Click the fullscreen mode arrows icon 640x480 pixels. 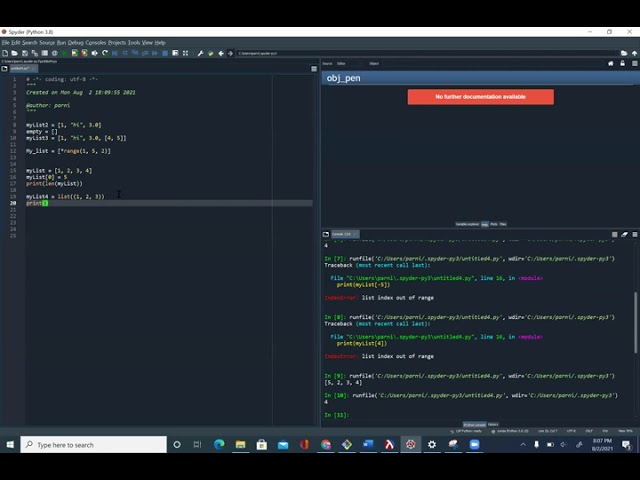tap(185, 53)
